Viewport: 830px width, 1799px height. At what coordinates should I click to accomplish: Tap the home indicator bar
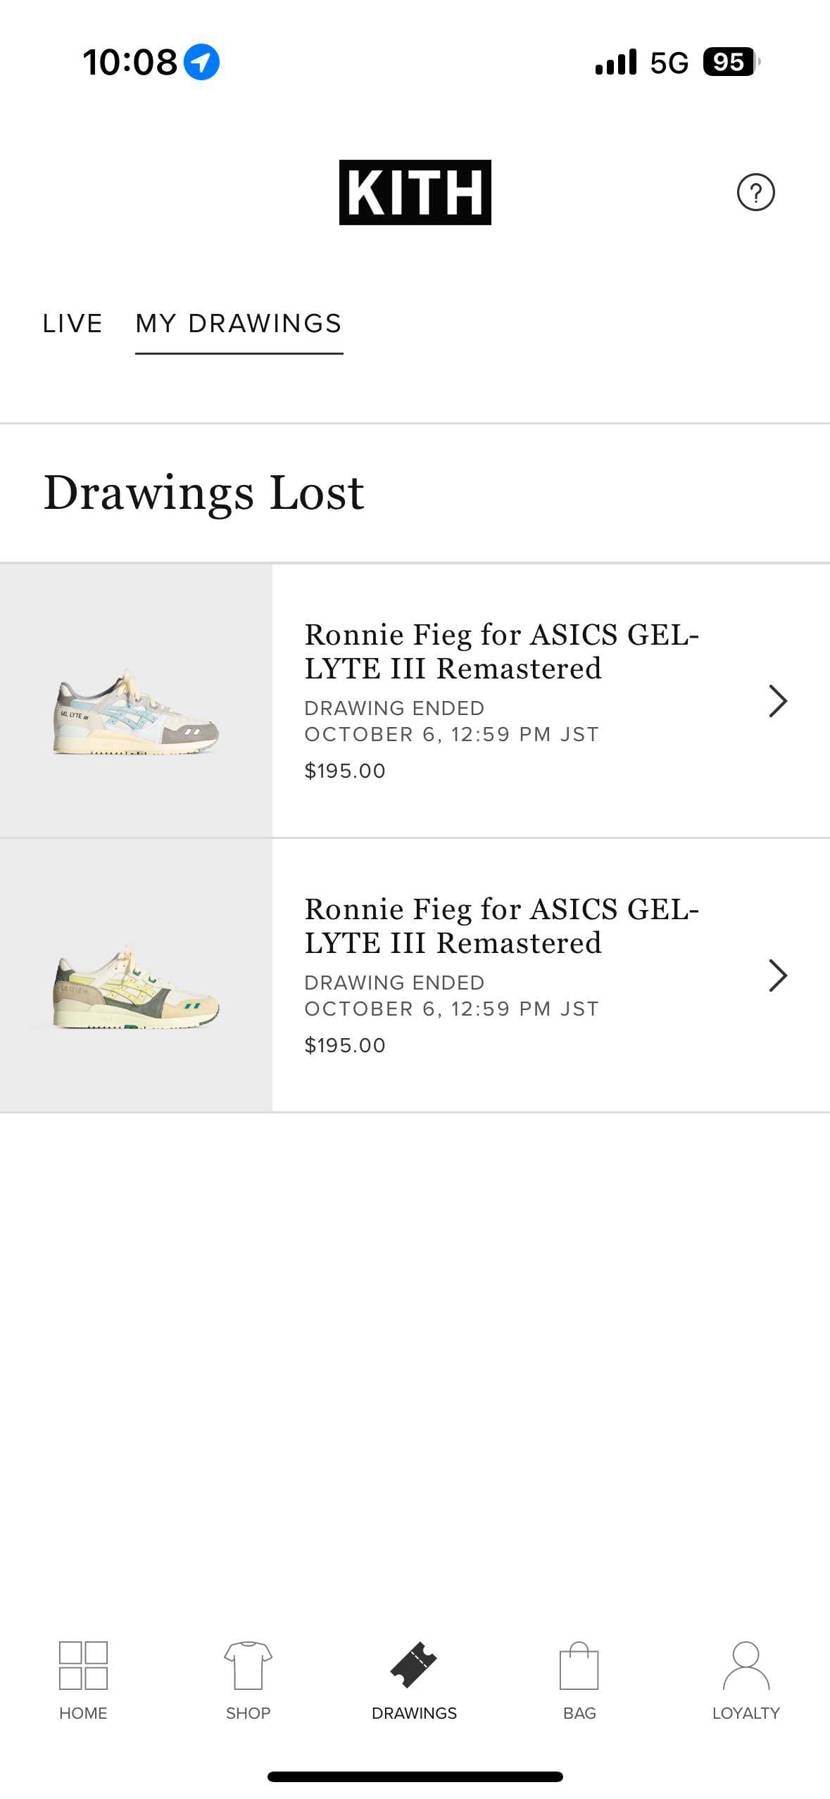click(x=415, y=1777)
